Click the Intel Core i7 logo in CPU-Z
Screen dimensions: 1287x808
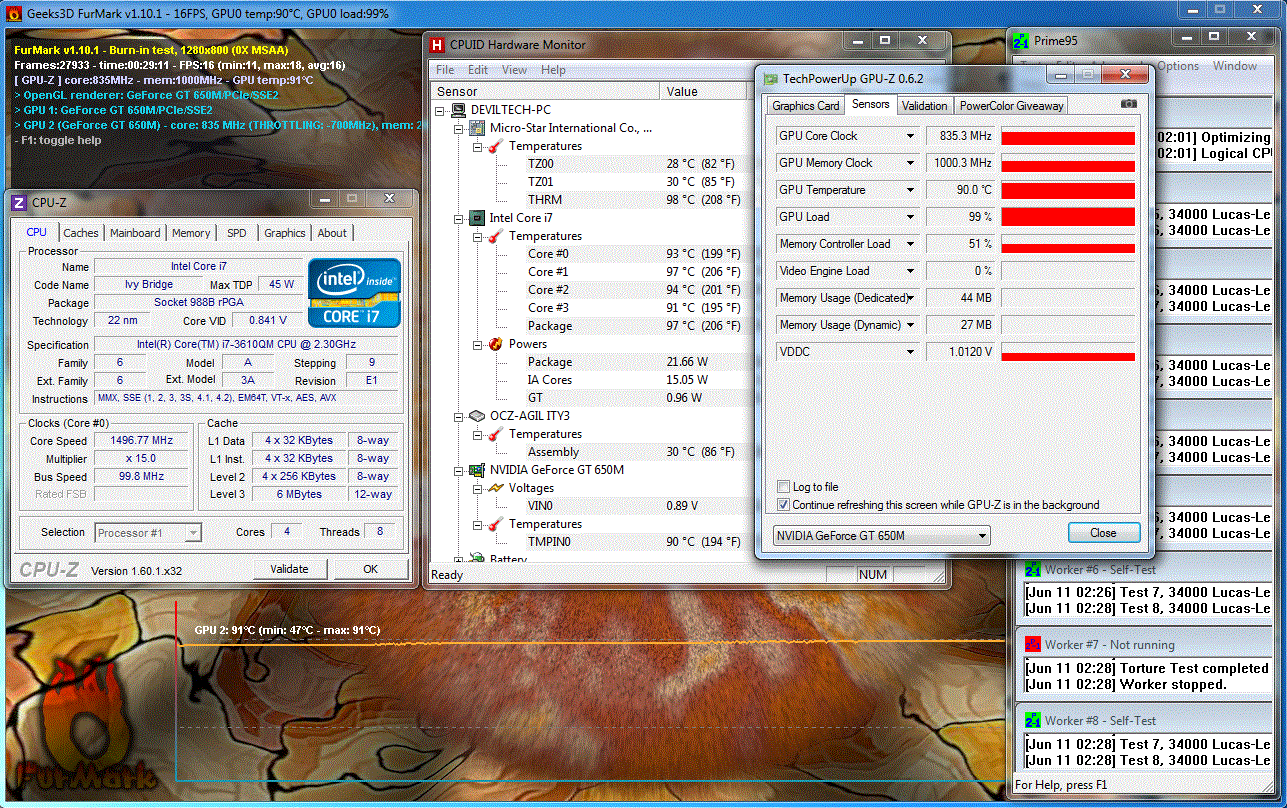[x=354, y=292]
